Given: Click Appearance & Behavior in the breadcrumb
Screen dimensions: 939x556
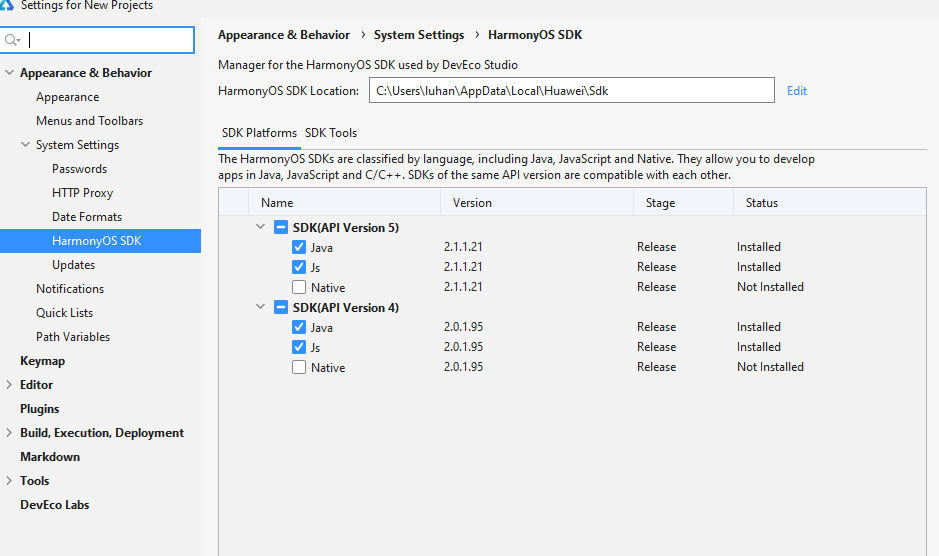Looking at the screenshot, I should coord(284,35).
